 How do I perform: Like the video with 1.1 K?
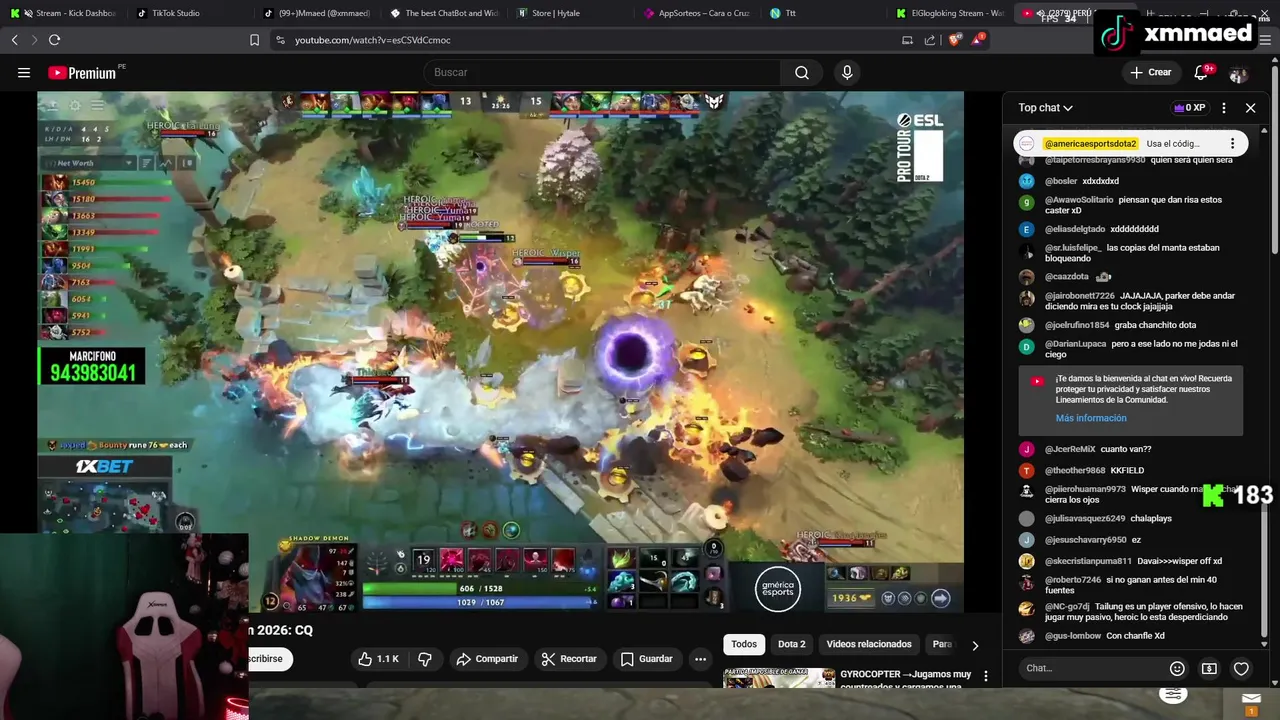379,659
